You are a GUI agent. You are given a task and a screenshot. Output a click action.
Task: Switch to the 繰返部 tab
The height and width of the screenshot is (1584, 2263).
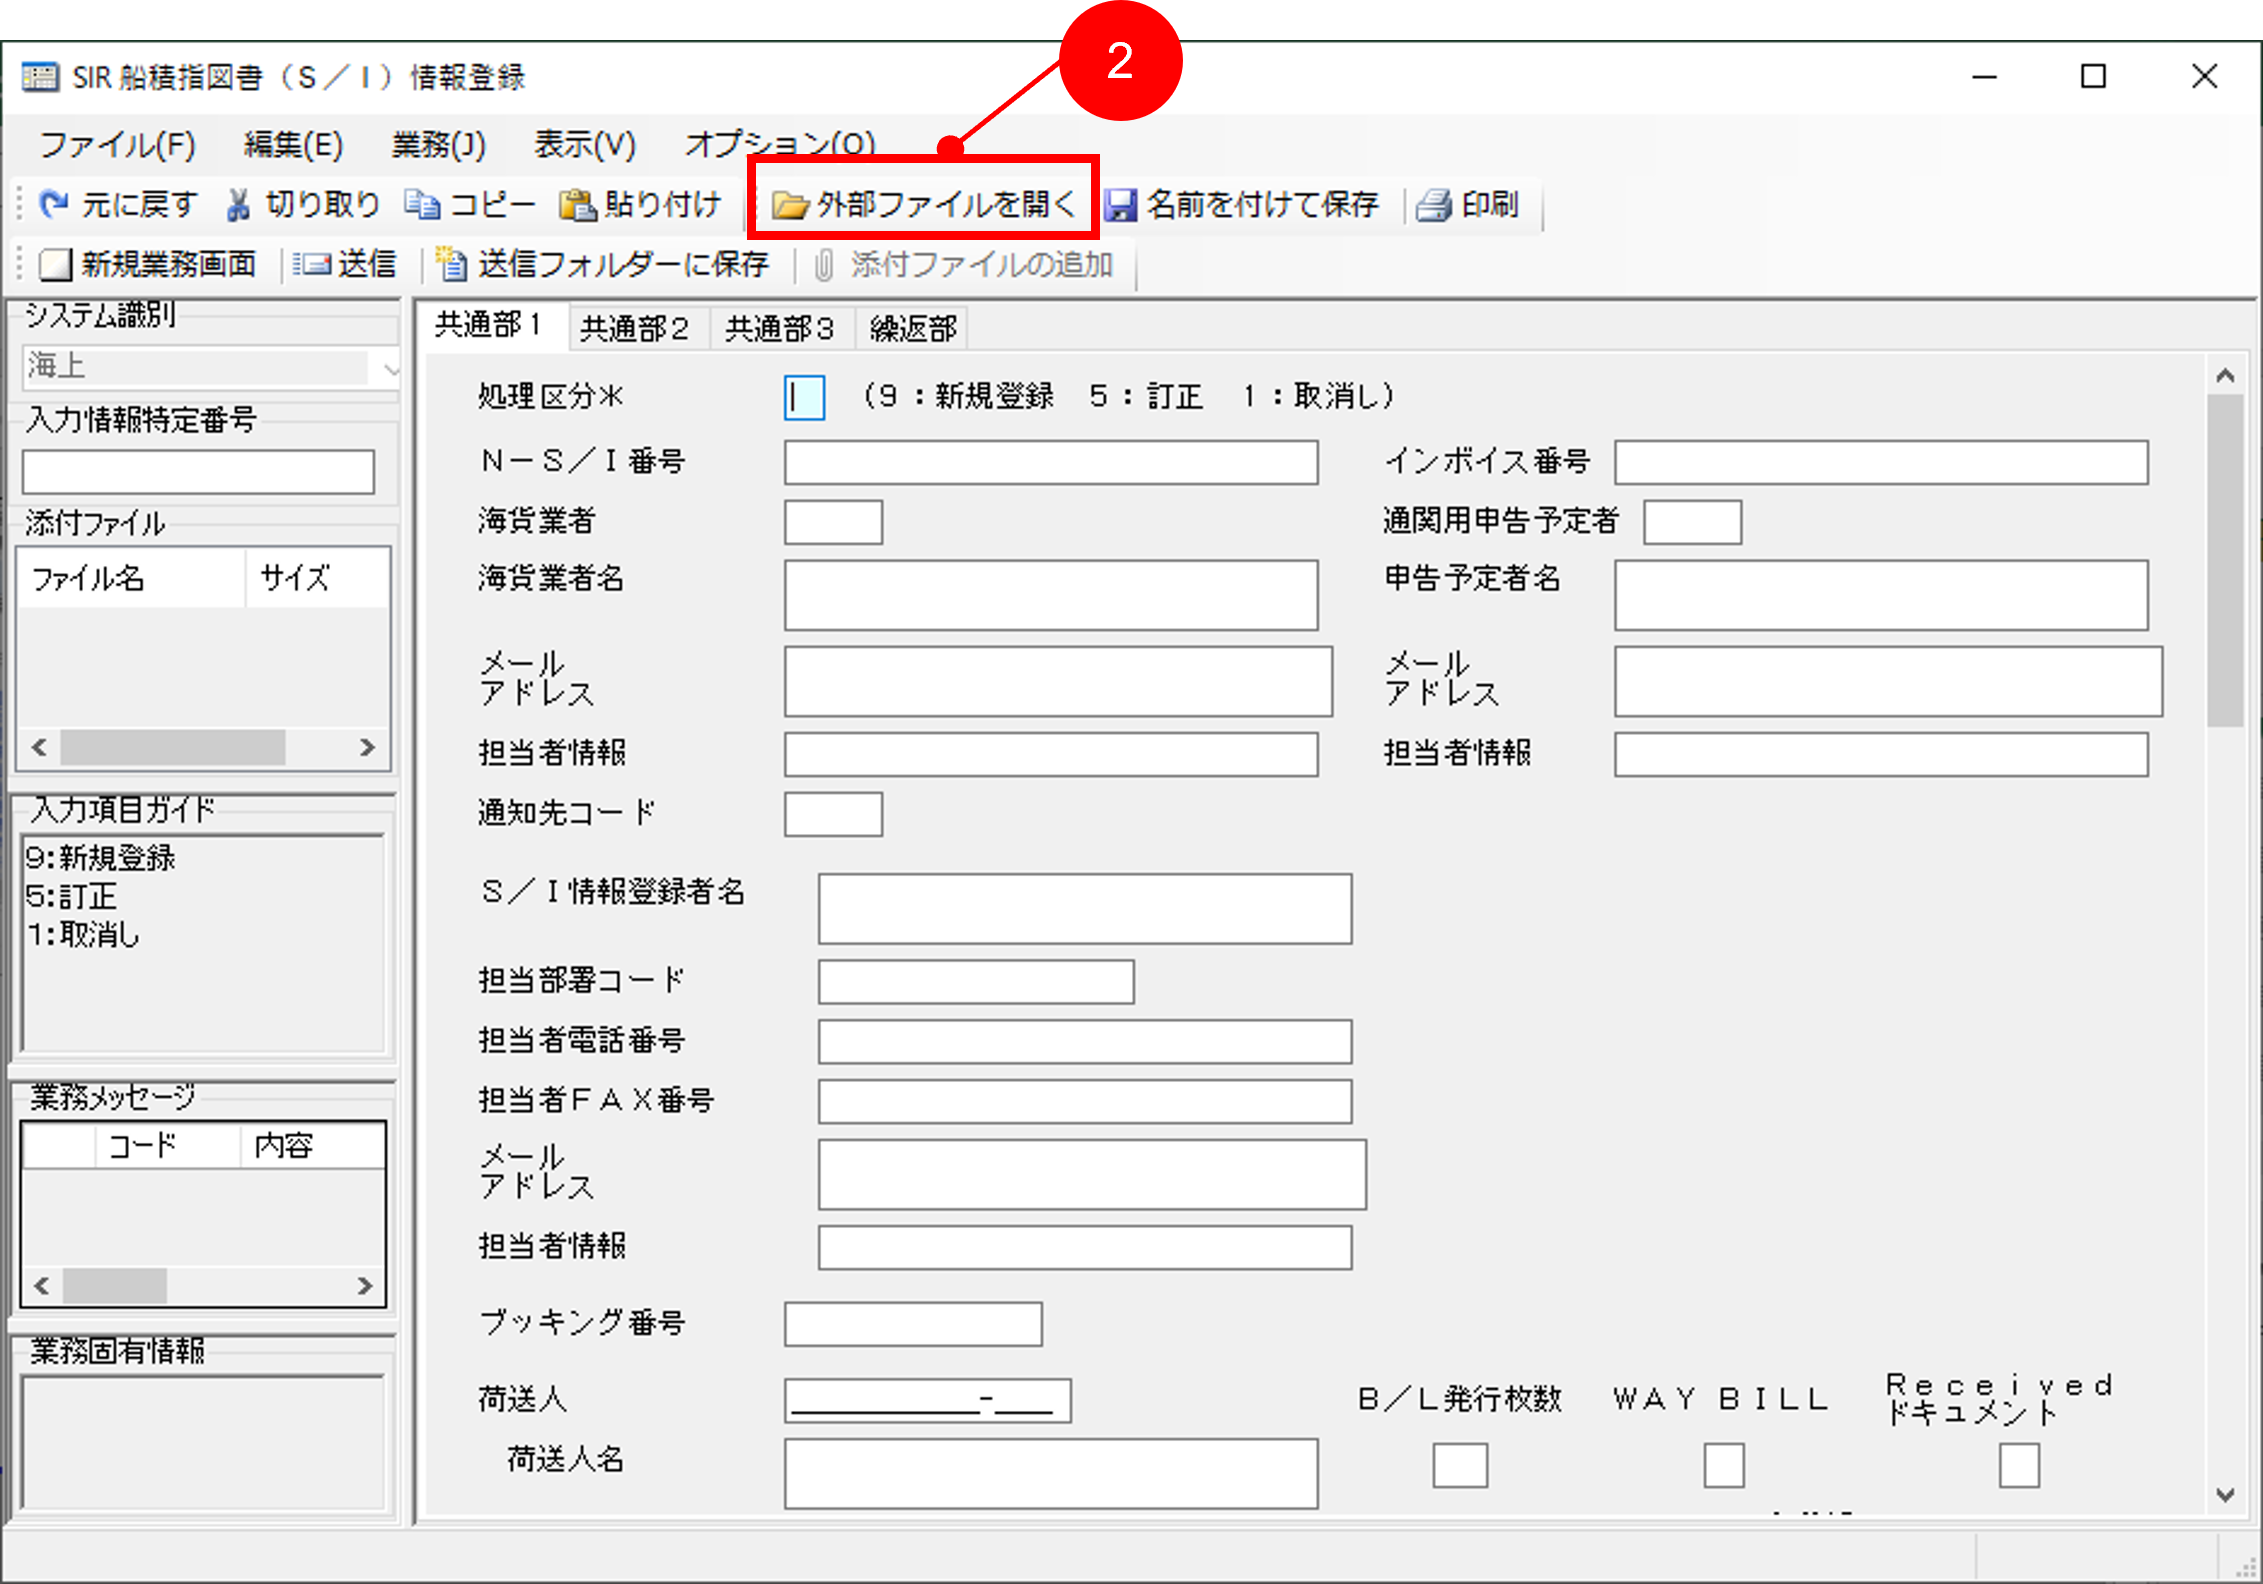click(912, 328)
